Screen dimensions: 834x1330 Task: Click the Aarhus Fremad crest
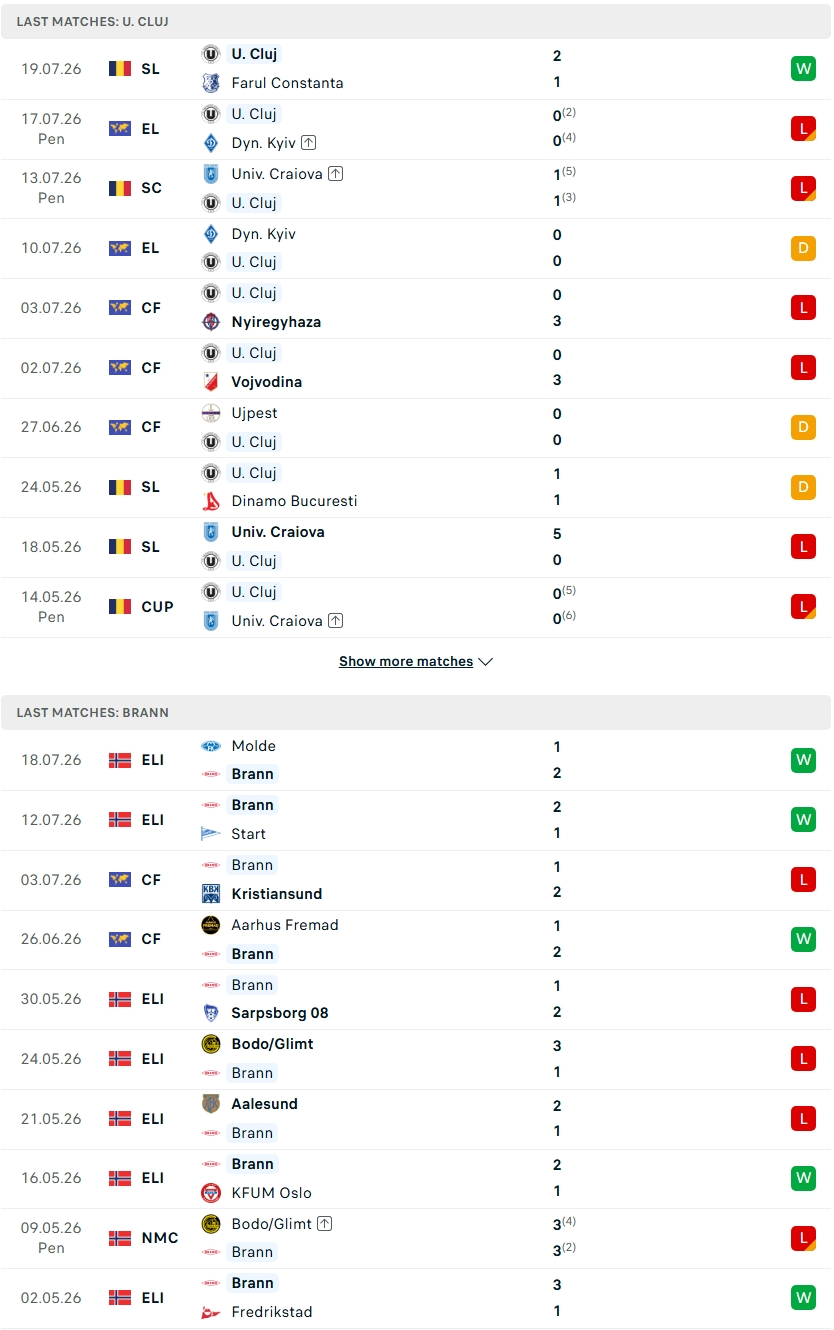[211, 925]
